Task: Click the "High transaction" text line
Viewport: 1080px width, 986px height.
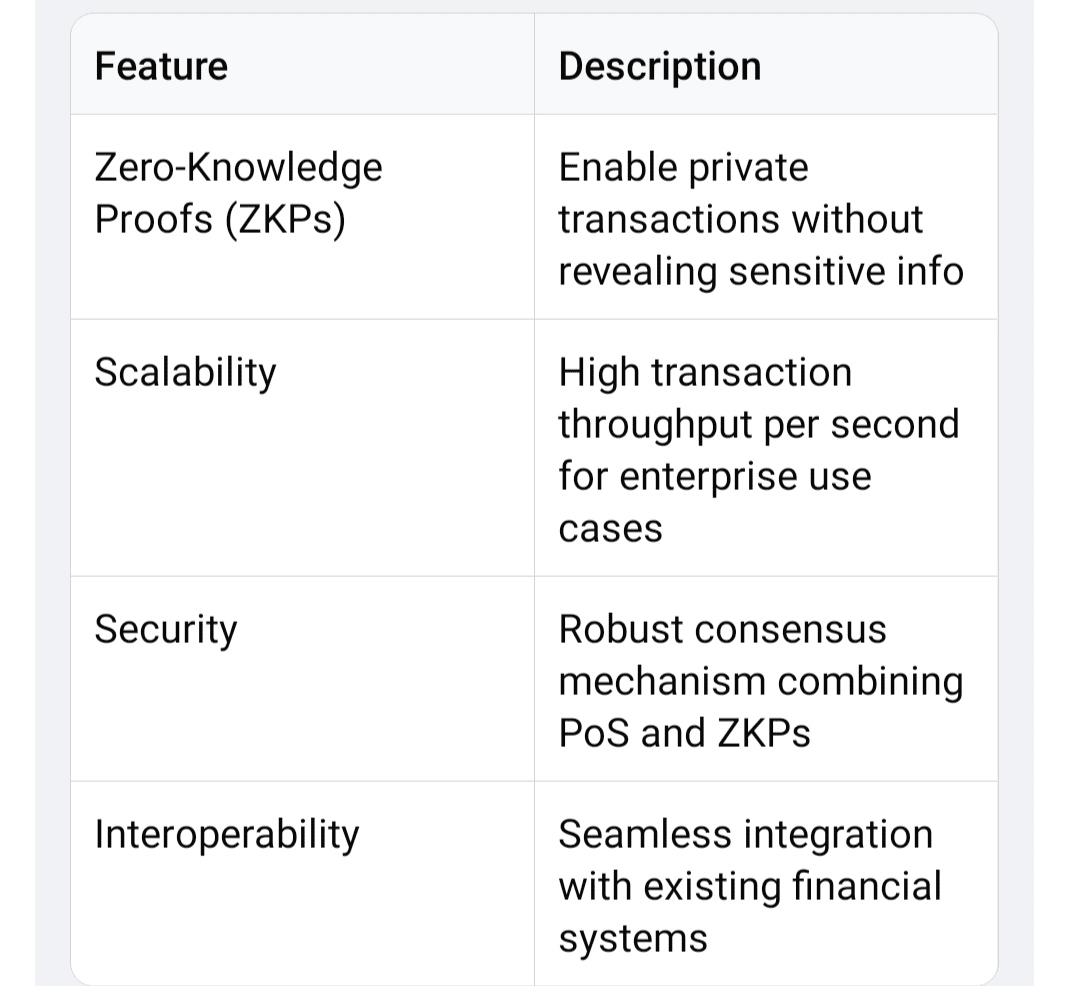Action: (x=705, y=372)
